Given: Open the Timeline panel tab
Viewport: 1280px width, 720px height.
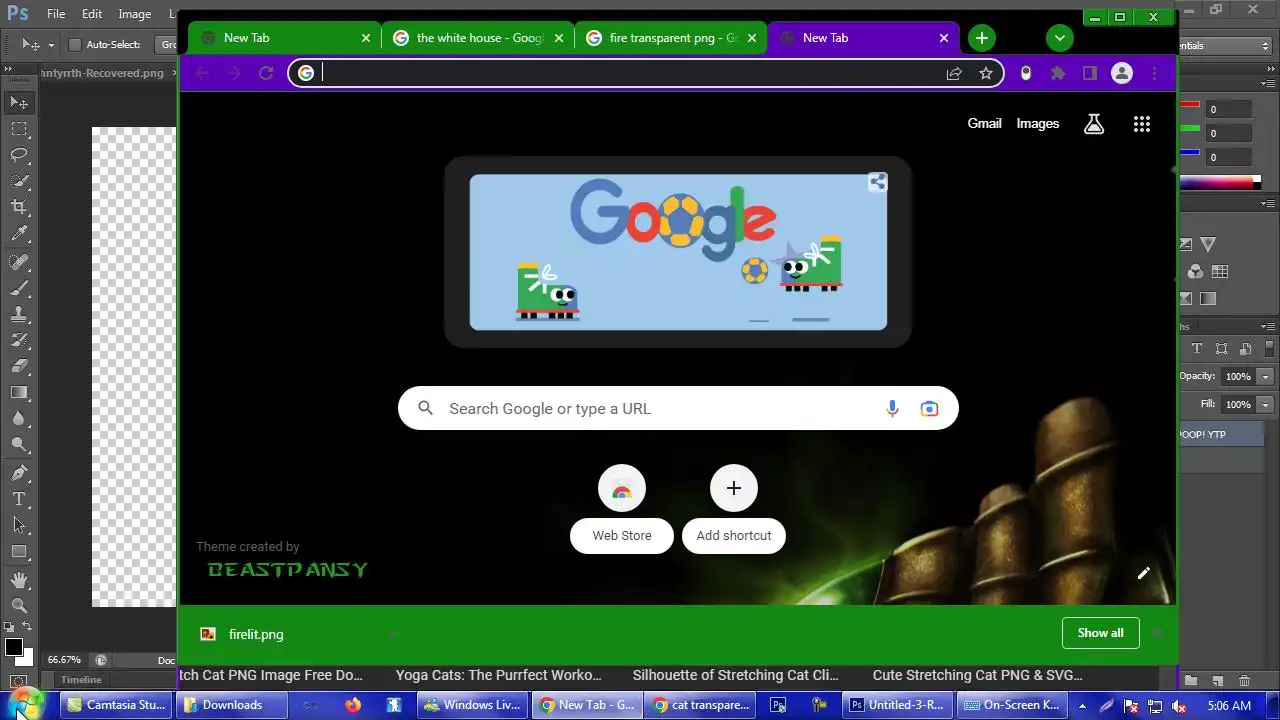Looking at the screenshot, I should click(81, 680).
